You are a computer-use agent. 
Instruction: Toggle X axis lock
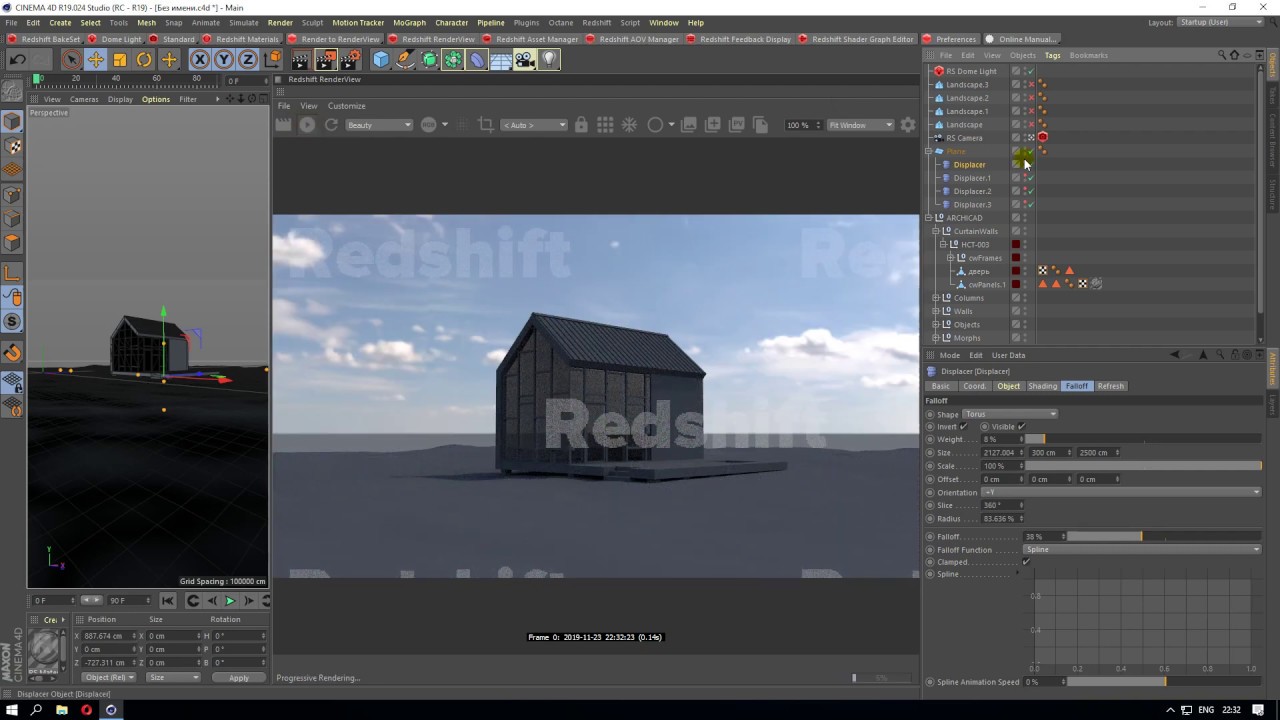tap(199, 60)
